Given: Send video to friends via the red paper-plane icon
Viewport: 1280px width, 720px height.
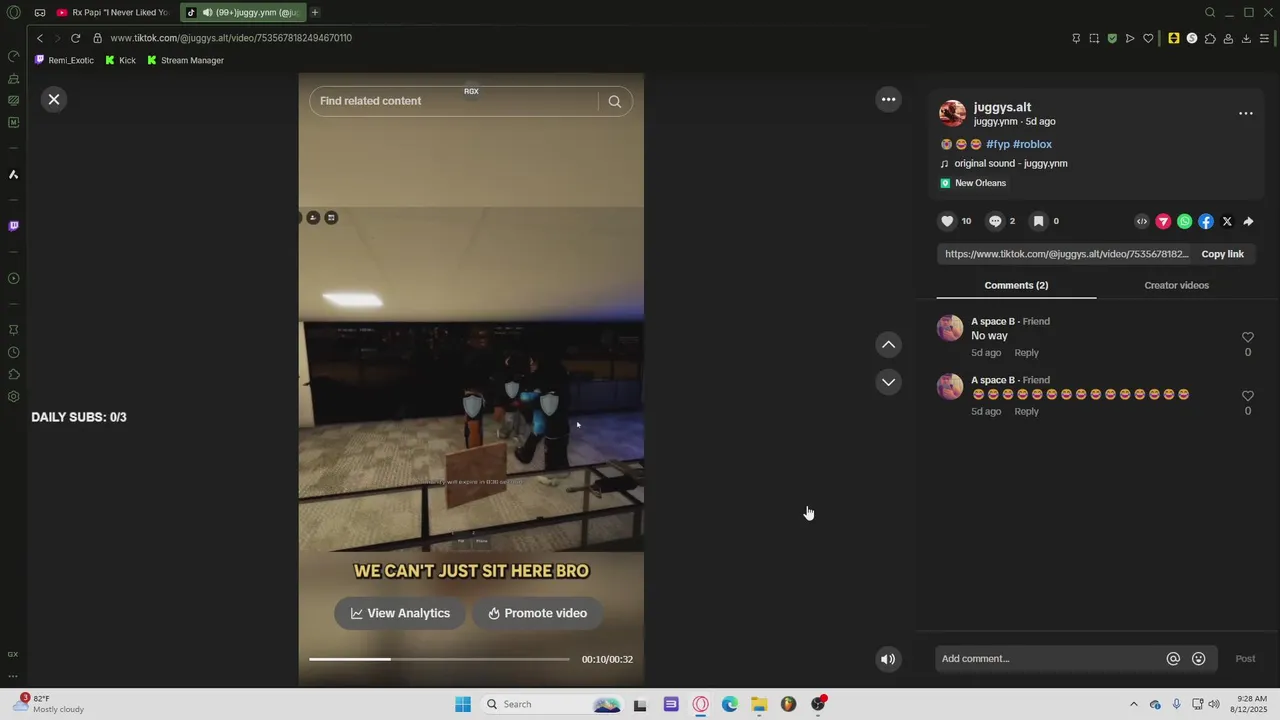Looking at the screenshot, I should pos(1163,221).
